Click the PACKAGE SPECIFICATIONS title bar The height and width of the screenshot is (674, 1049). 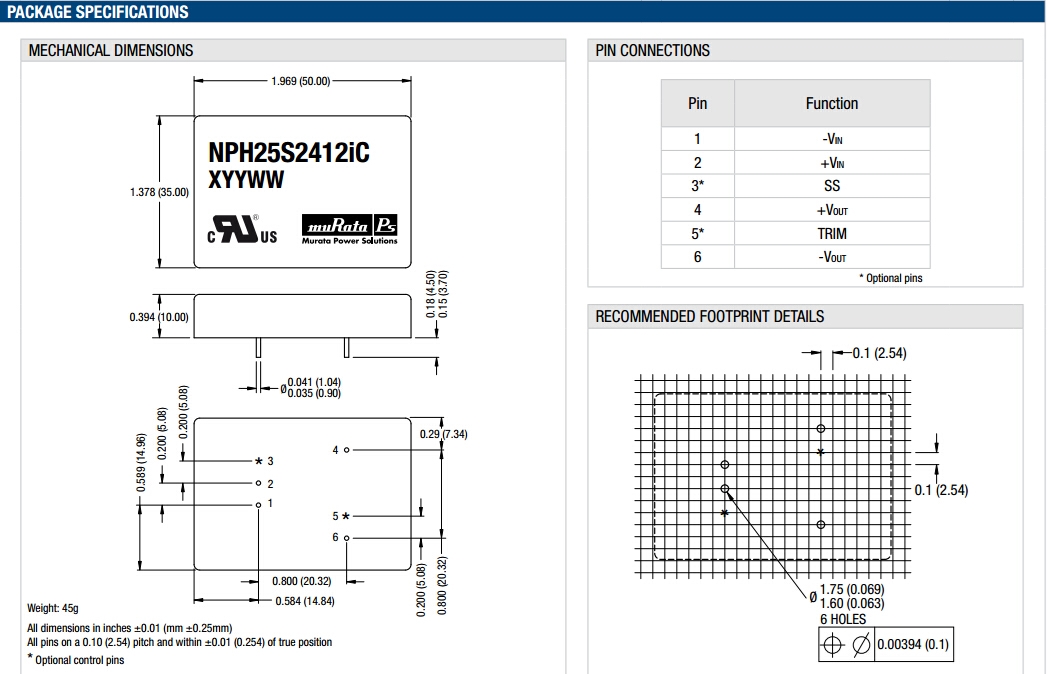click(97, 12)
